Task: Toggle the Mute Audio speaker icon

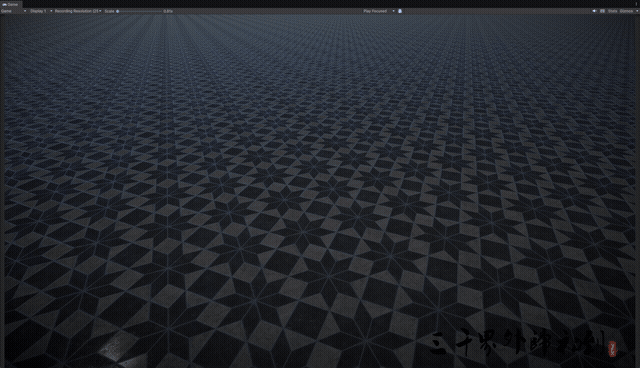Action: coord(594,11)
